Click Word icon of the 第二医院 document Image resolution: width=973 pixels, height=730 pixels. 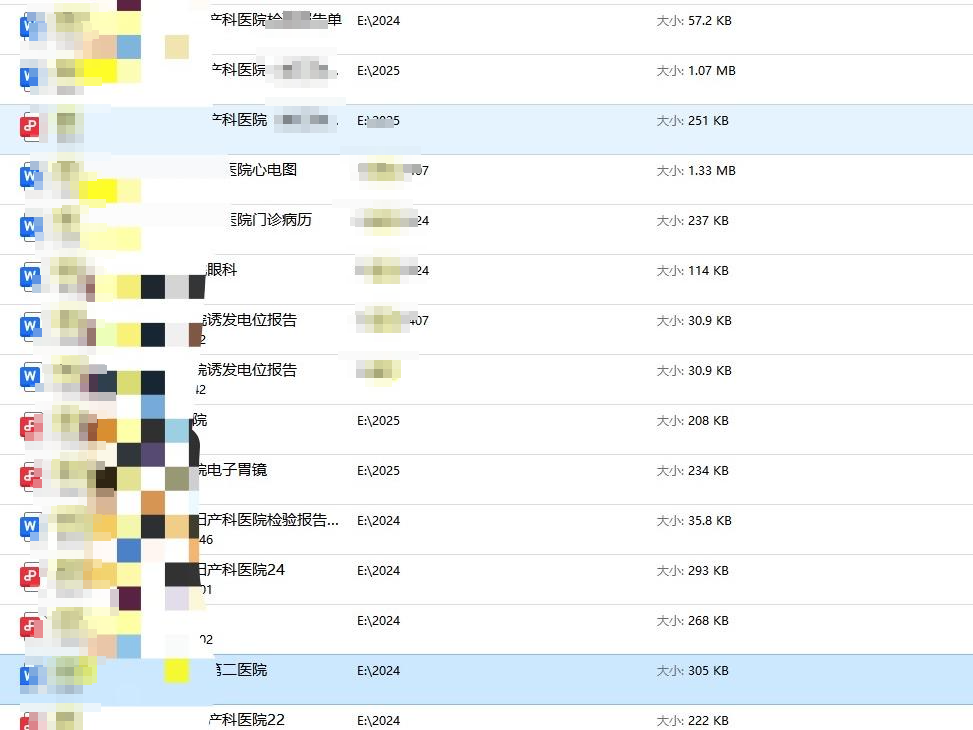pos(29,677)
